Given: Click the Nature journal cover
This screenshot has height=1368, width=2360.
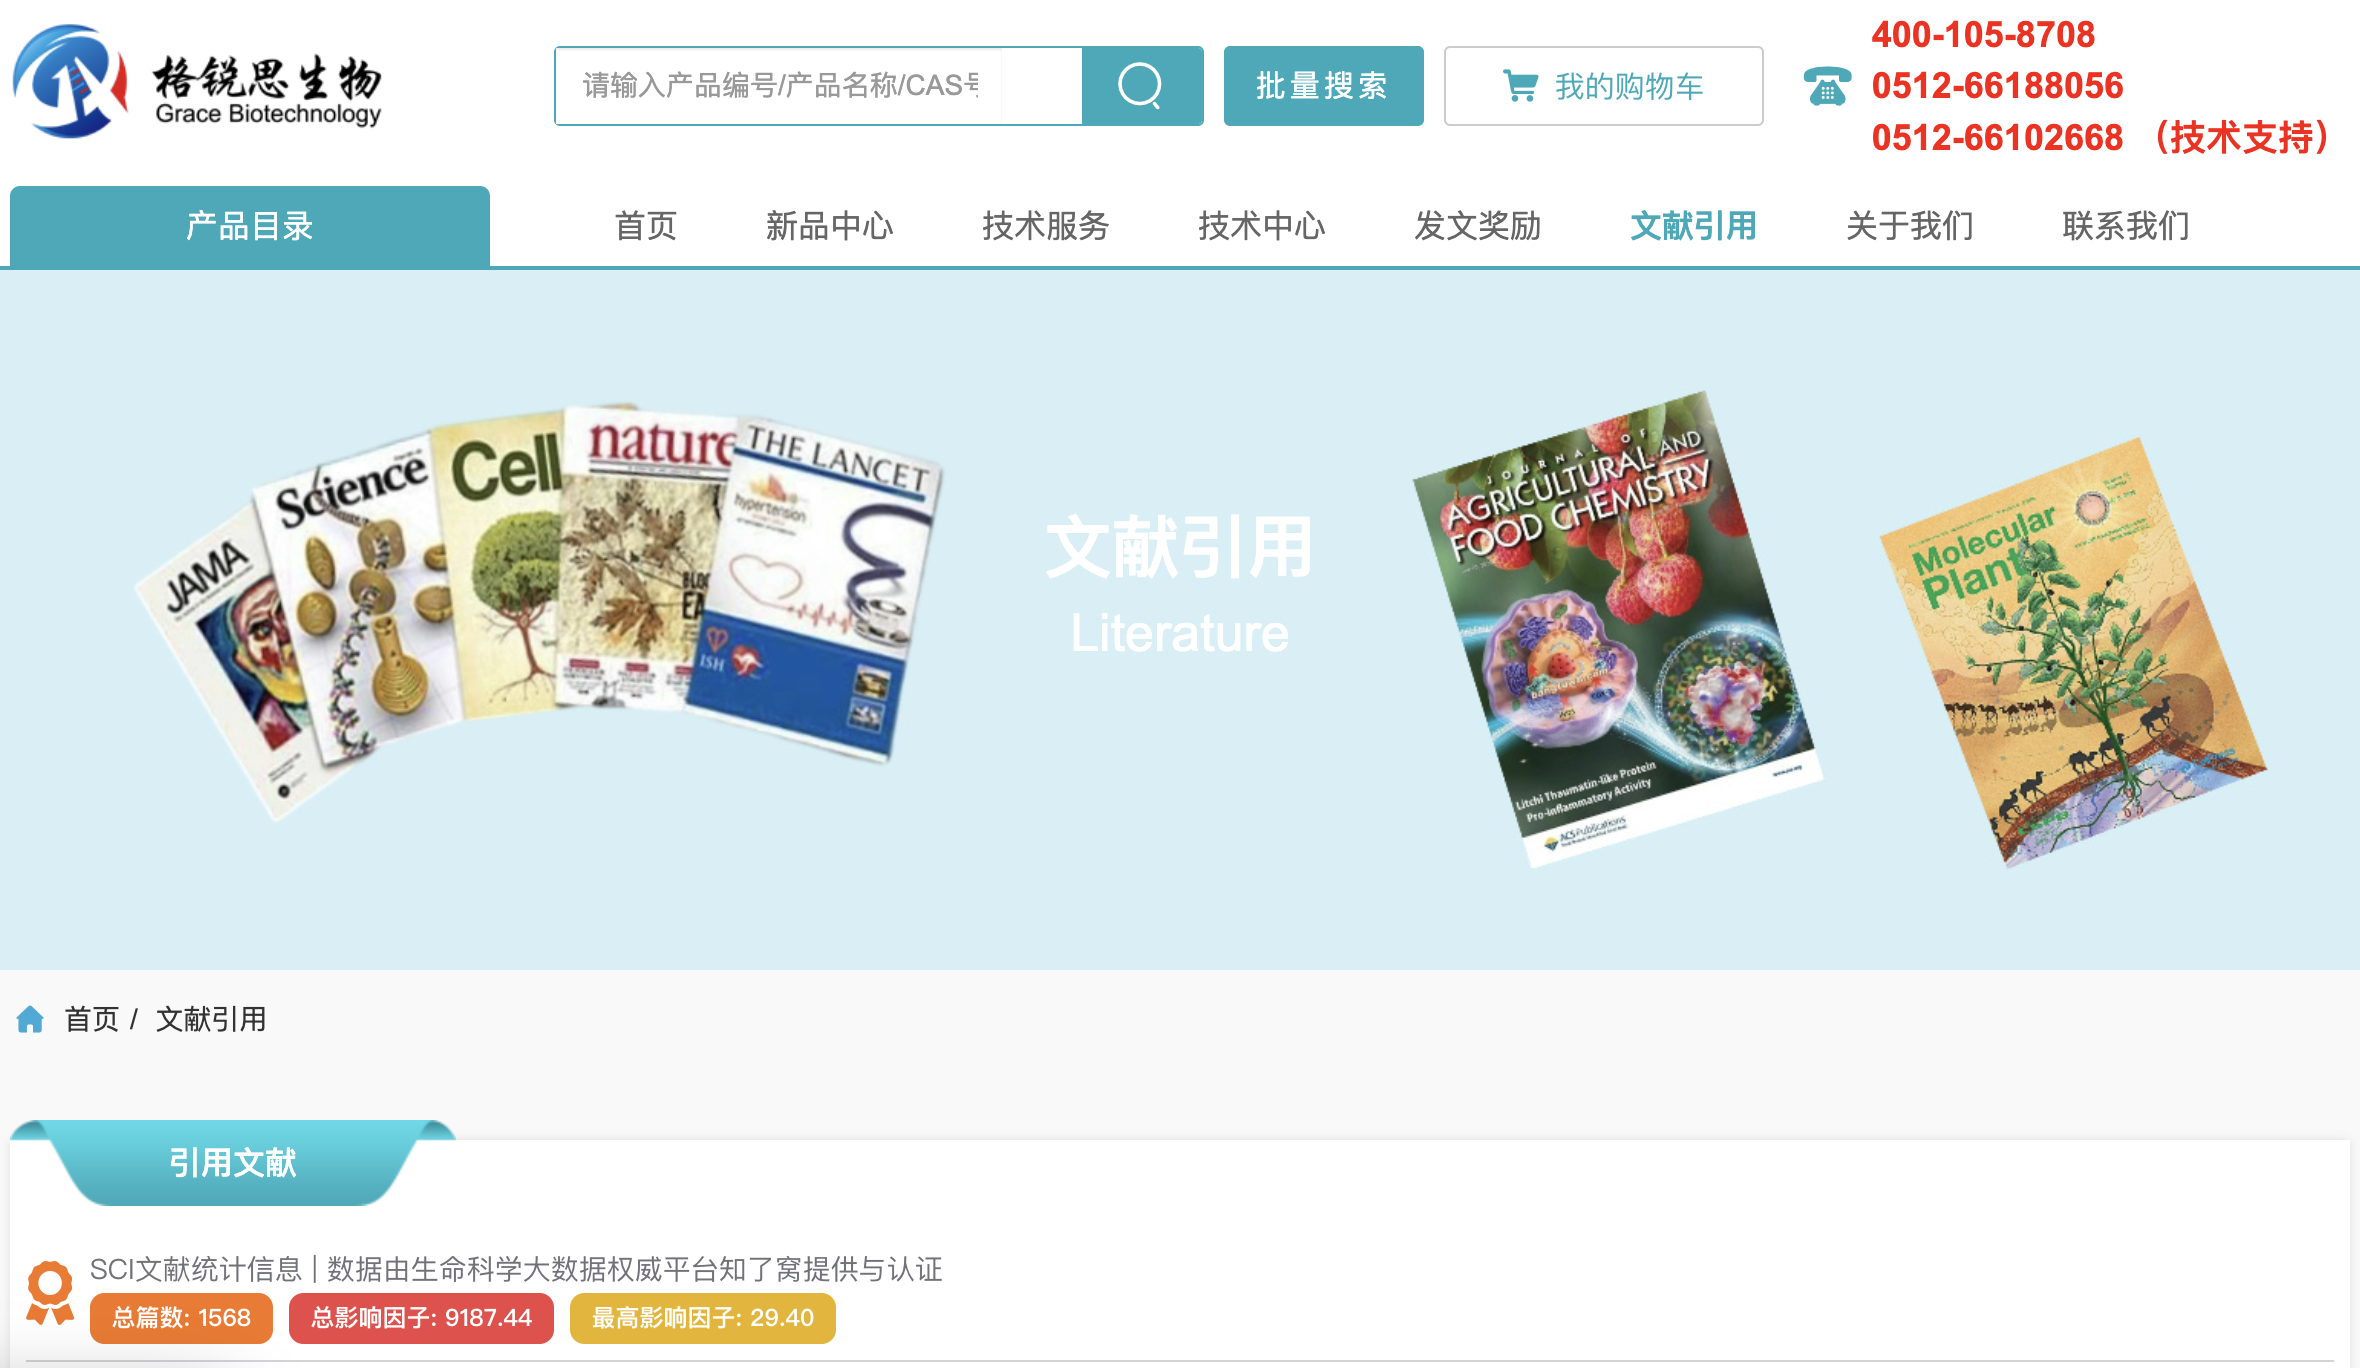Looking at the screenshot, I should 645,560.
